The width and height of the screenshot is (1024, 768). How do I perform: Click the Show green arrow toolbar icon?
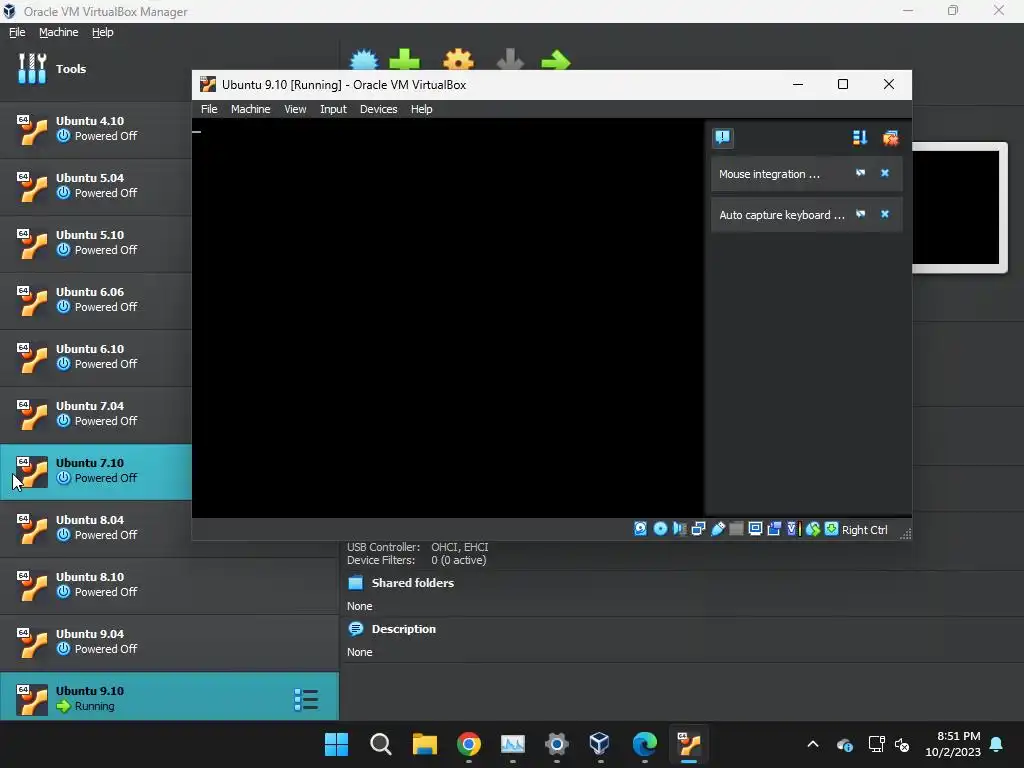556,60
